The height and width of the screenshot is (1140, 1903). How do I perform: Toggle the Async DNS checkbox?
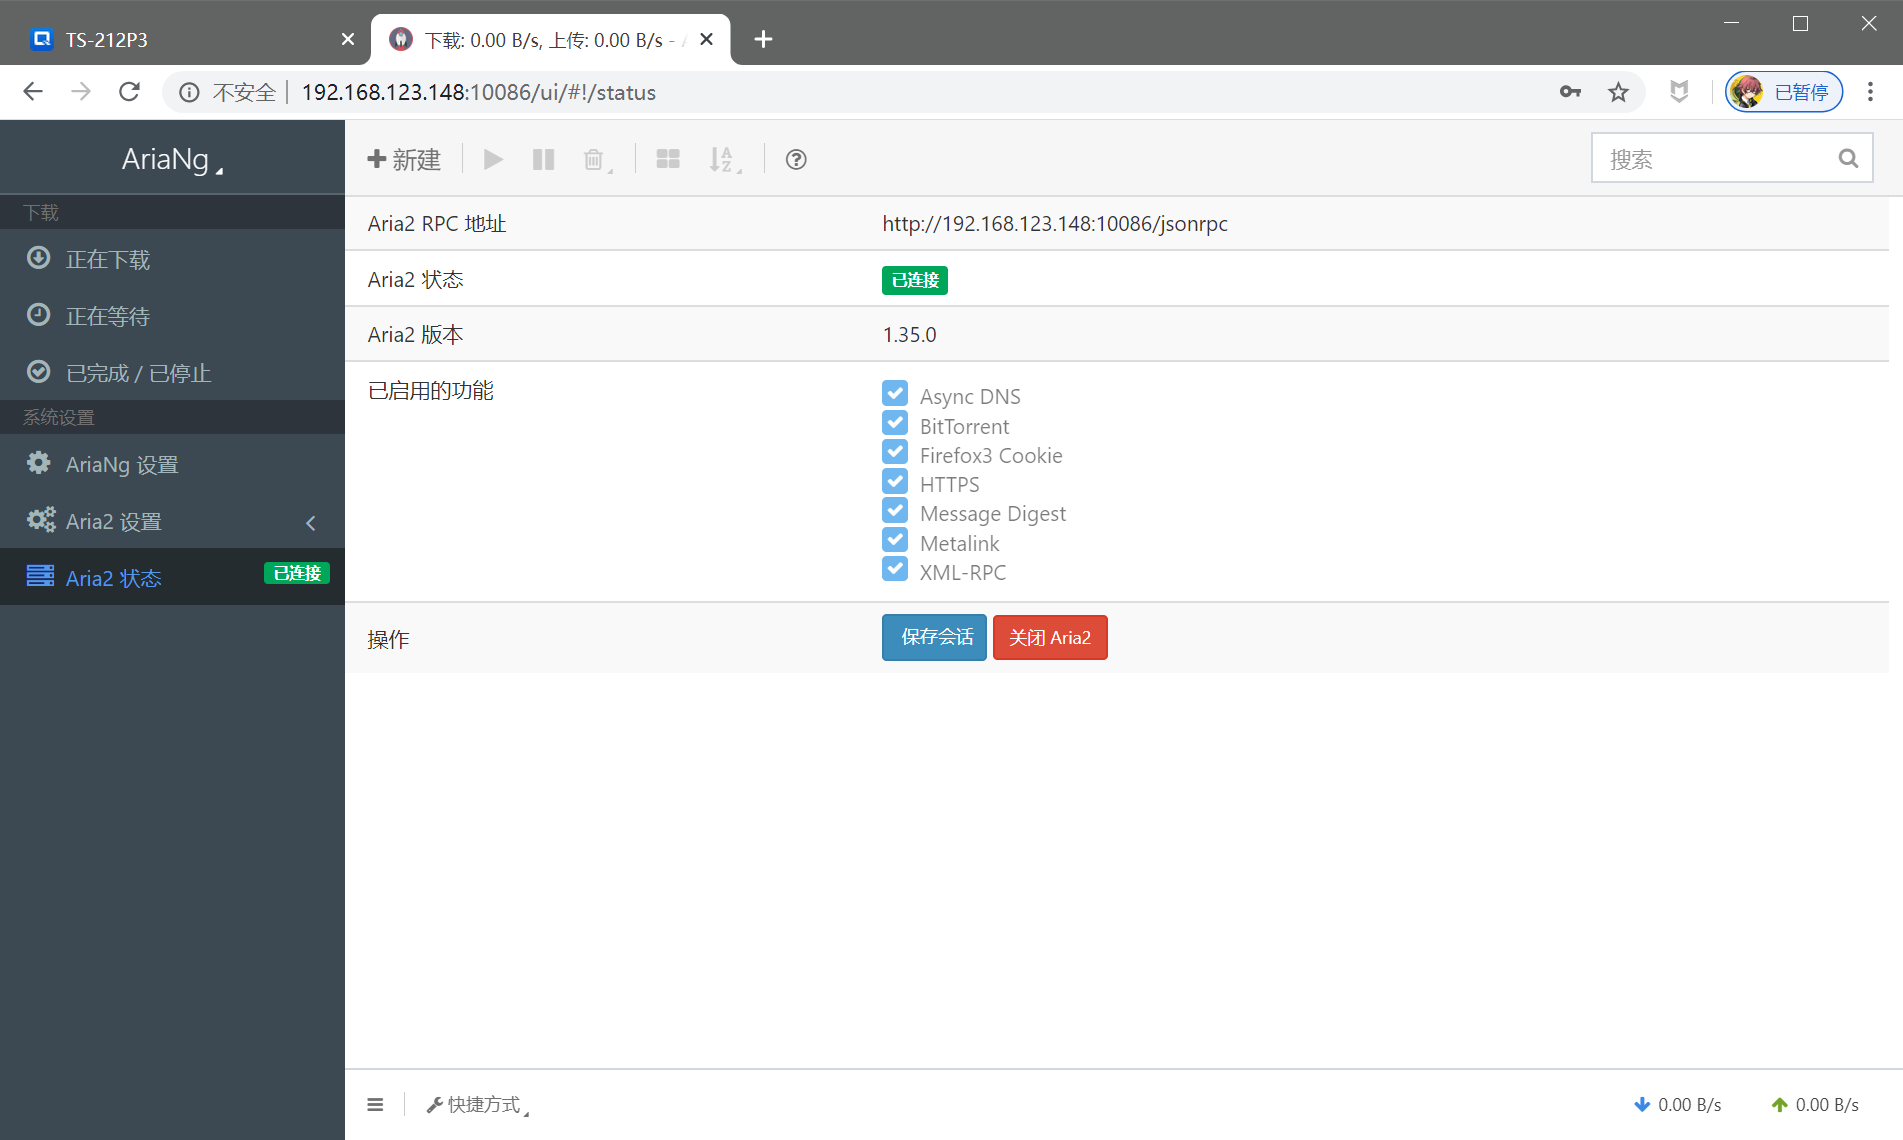(x=895, y=393)
